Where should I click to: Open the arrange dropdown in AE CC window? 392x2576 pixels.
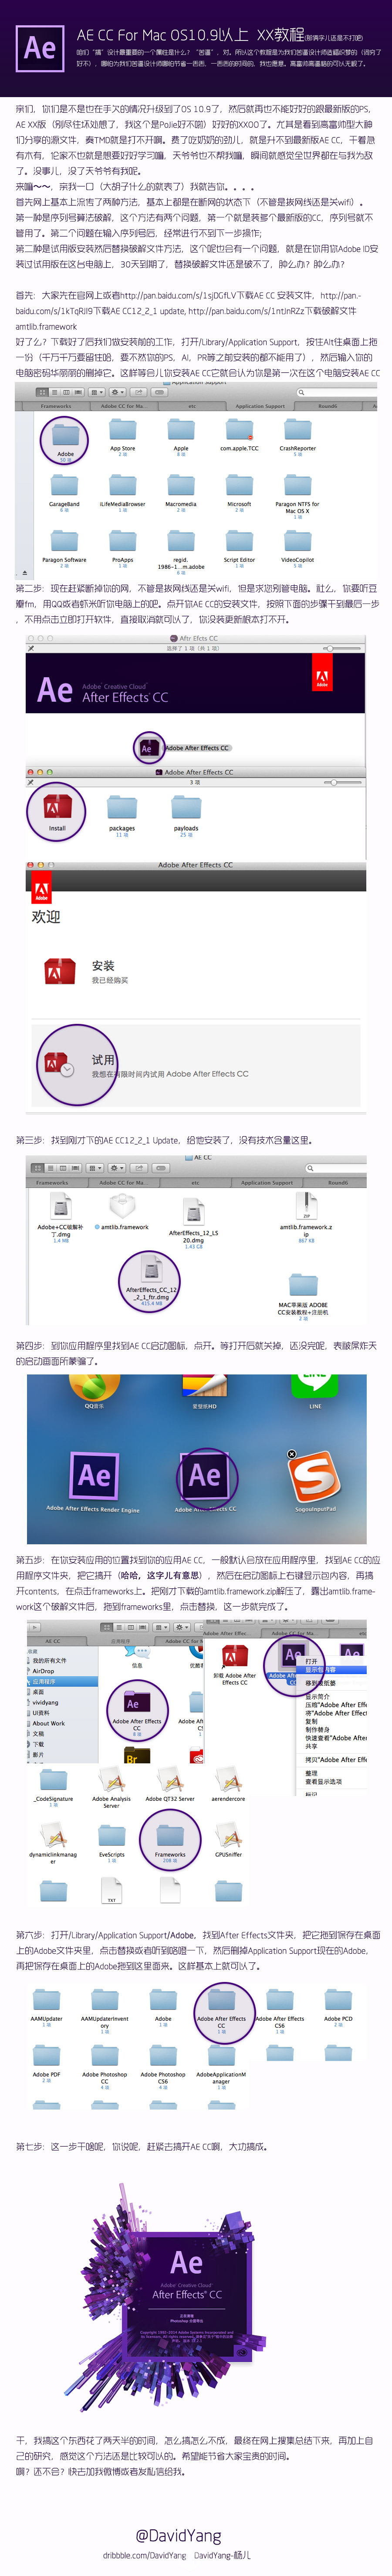point(95,1168)
